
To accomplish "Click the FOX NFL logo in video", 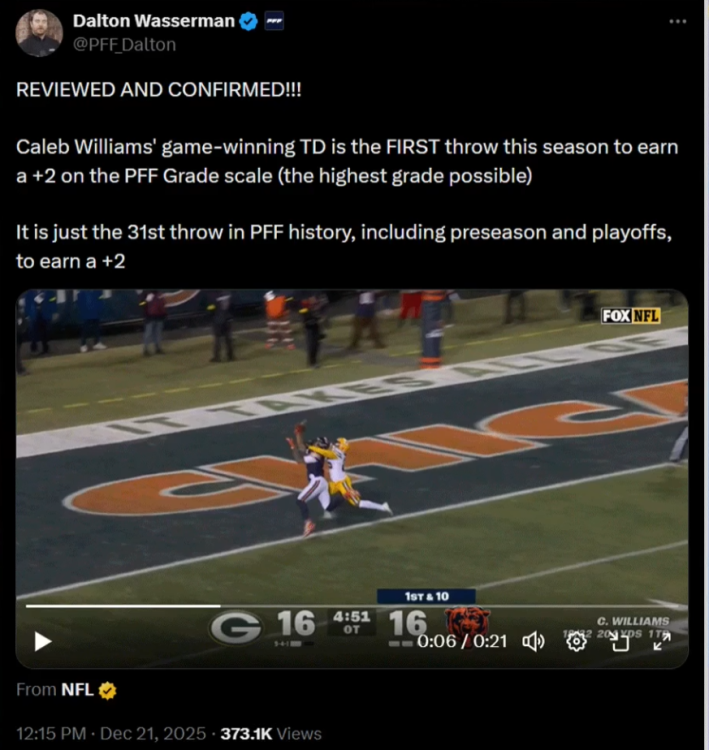I will click(x=630, y=316).
